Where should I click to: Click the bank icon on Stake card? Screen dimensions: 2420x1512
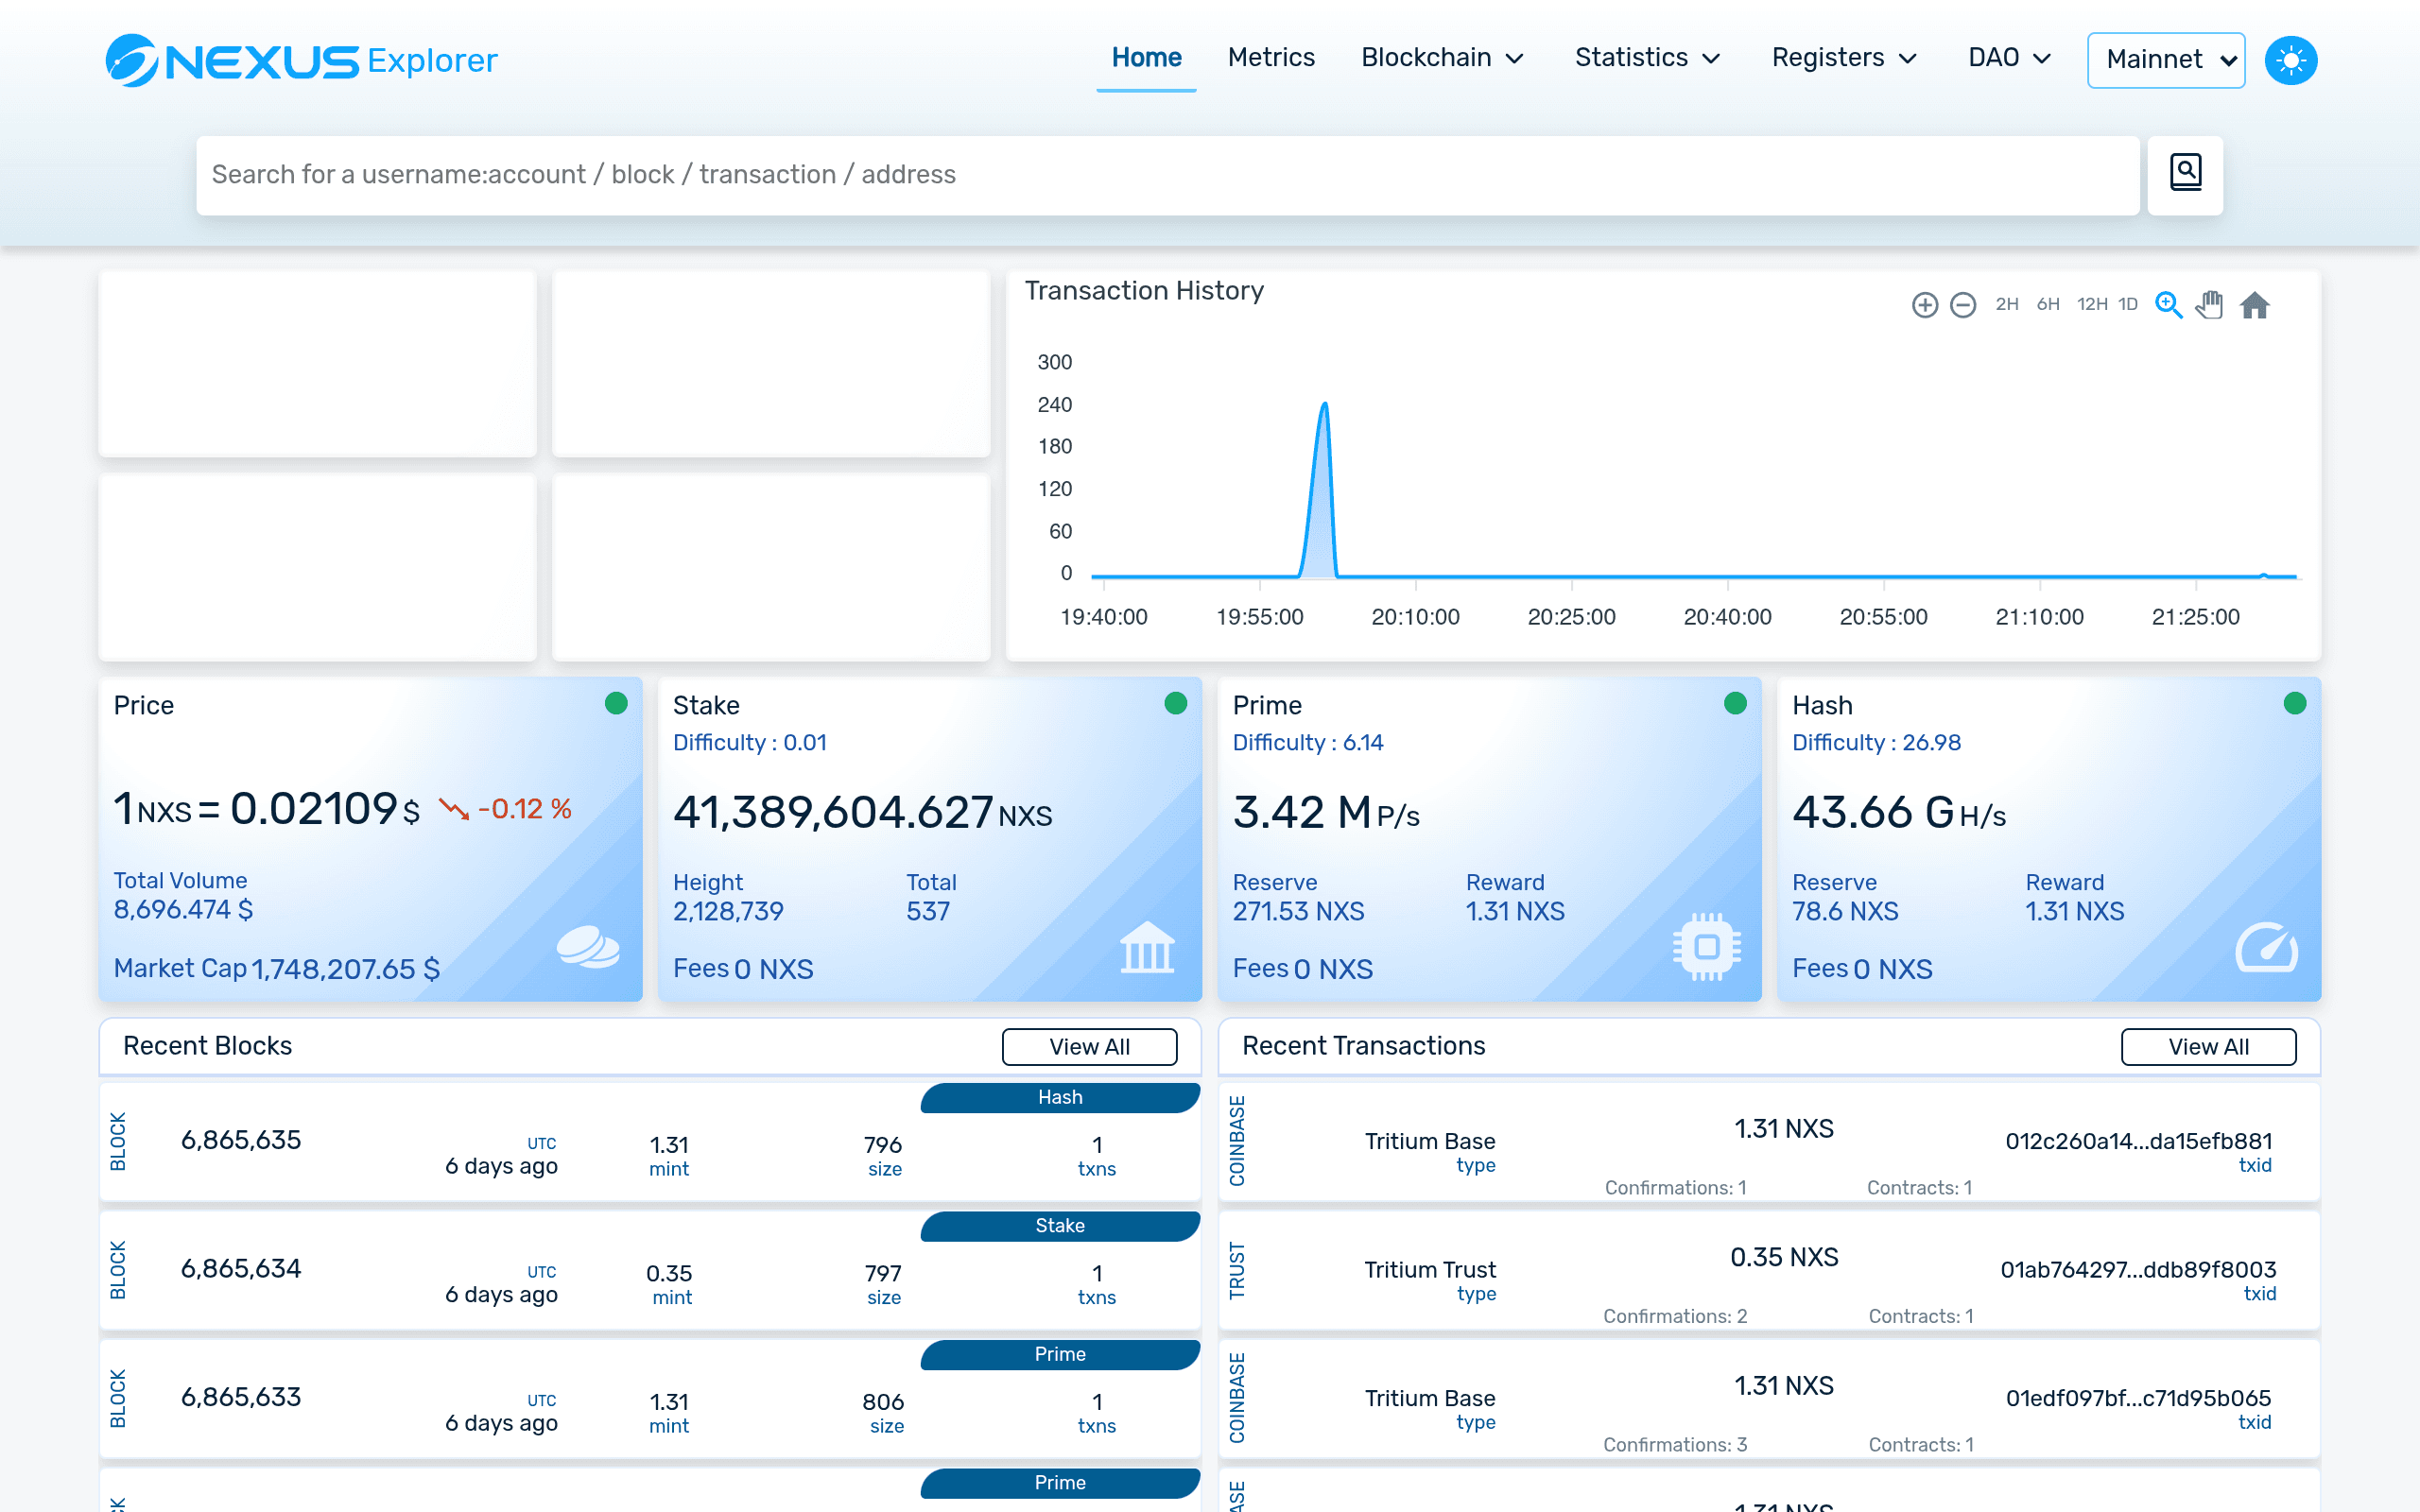1147,947
